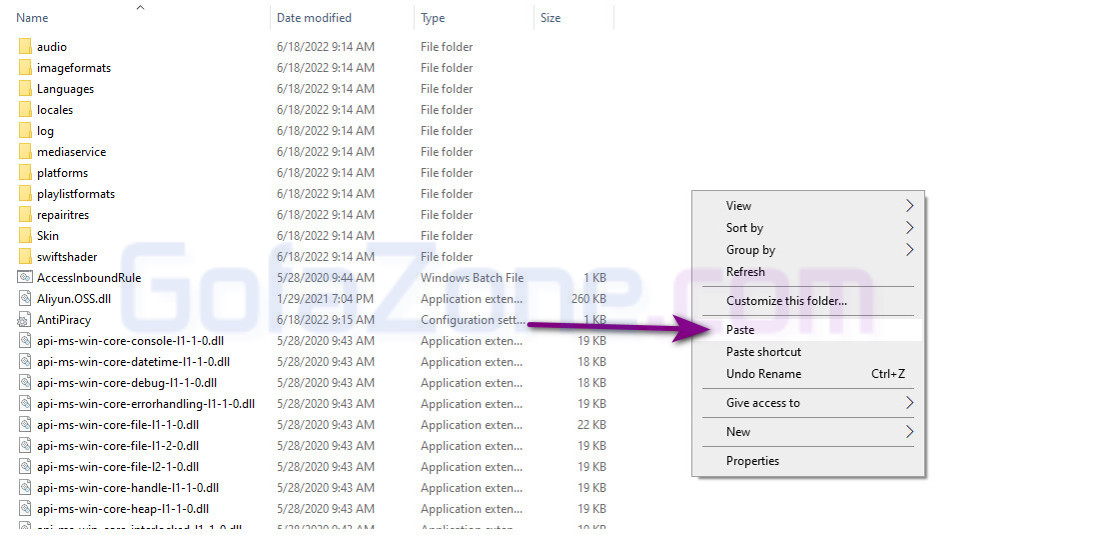Expand the View submenu arrow
Image resolution: width=1115 pixels, height=535 pixels.
pos(909,206)
